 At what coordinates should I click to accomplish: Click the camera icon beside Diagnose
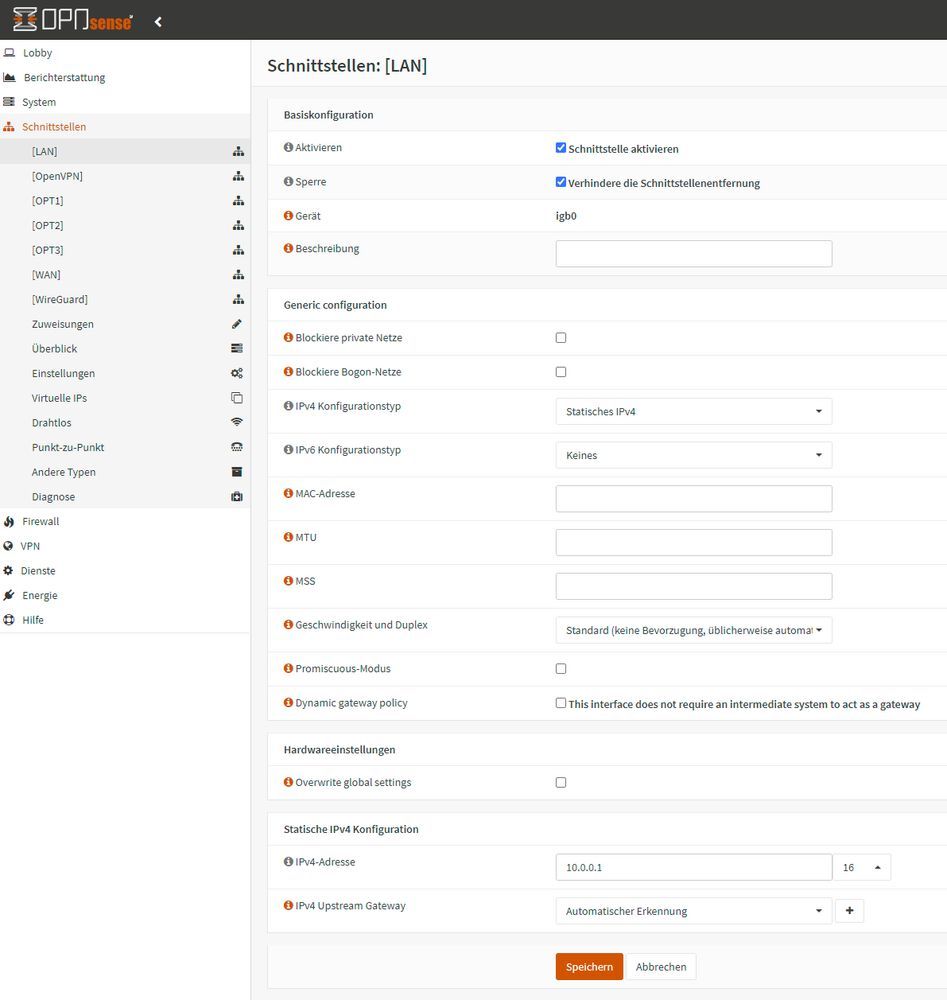tap(237, 496)
